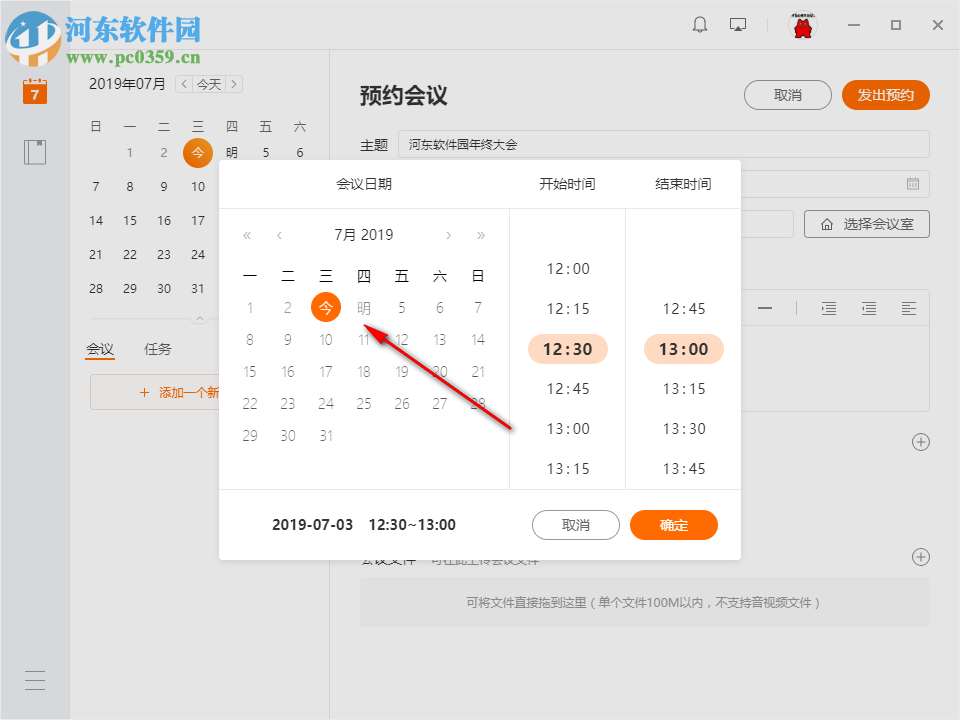Screen dimensions: 960x720
Task: Open the user avatar menu
Action: (803, 24)
